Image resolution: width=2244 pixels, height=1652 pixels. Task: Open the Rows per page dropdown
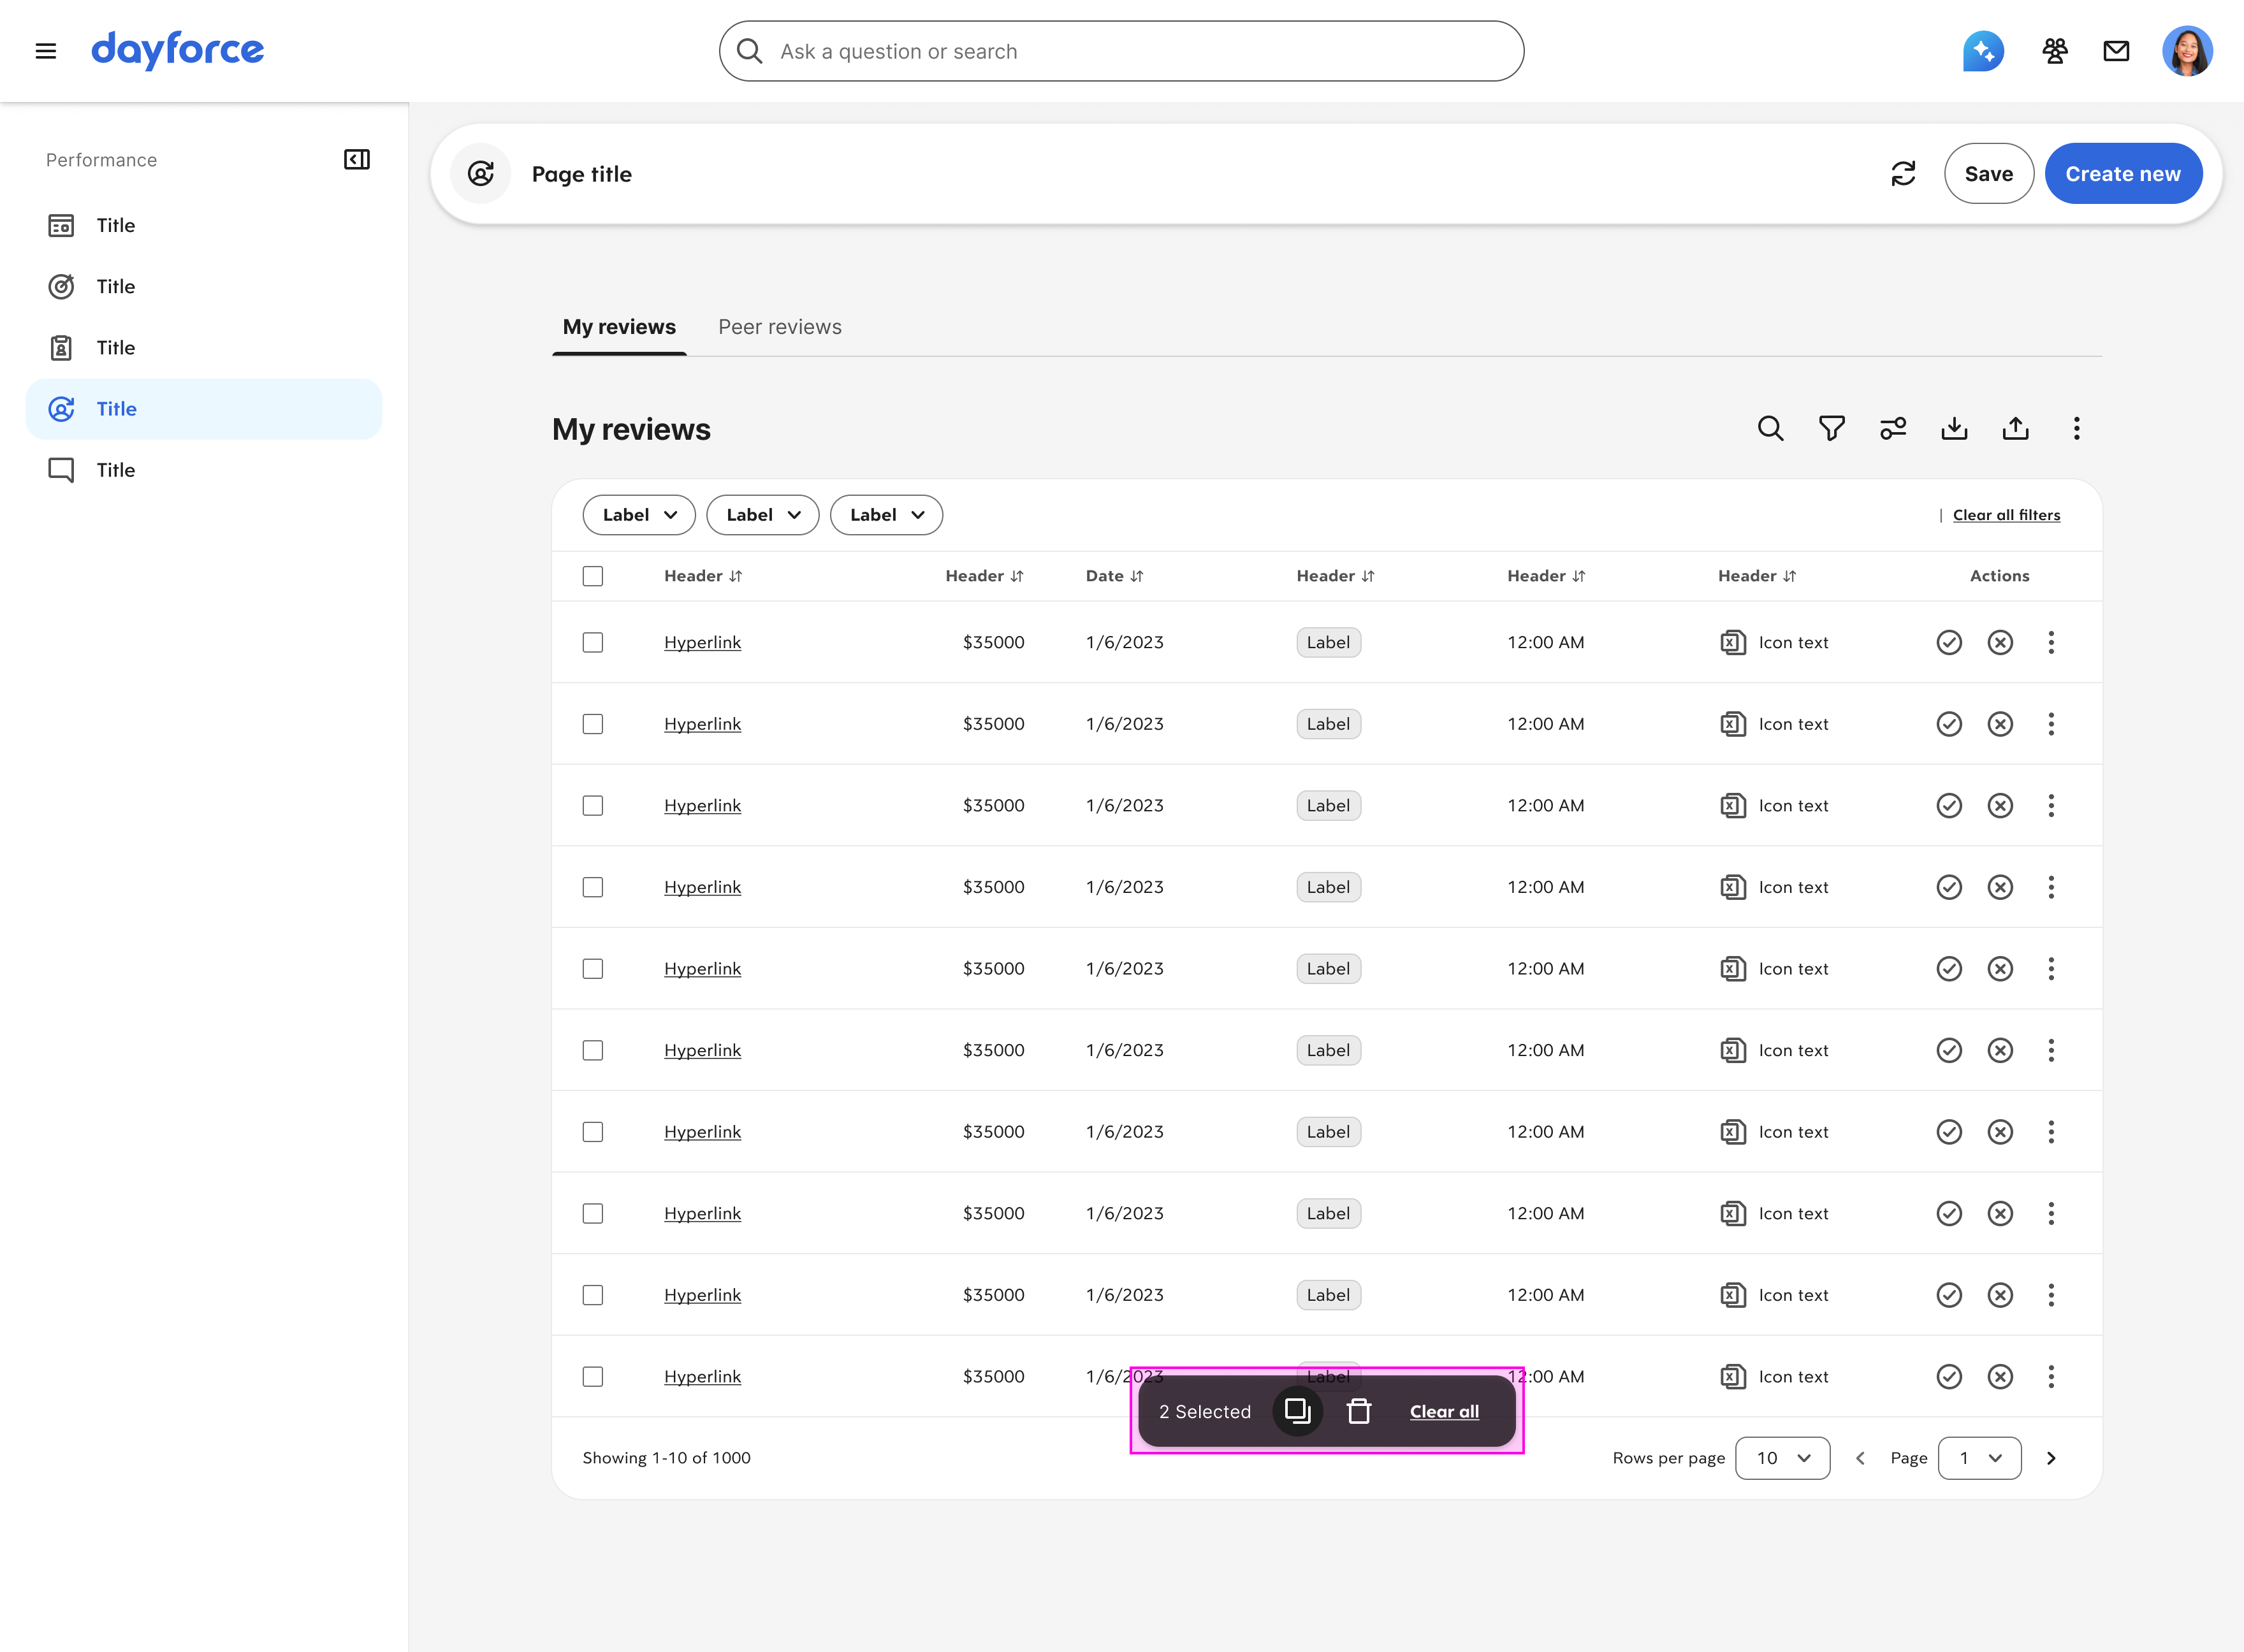[1782, 1458]
